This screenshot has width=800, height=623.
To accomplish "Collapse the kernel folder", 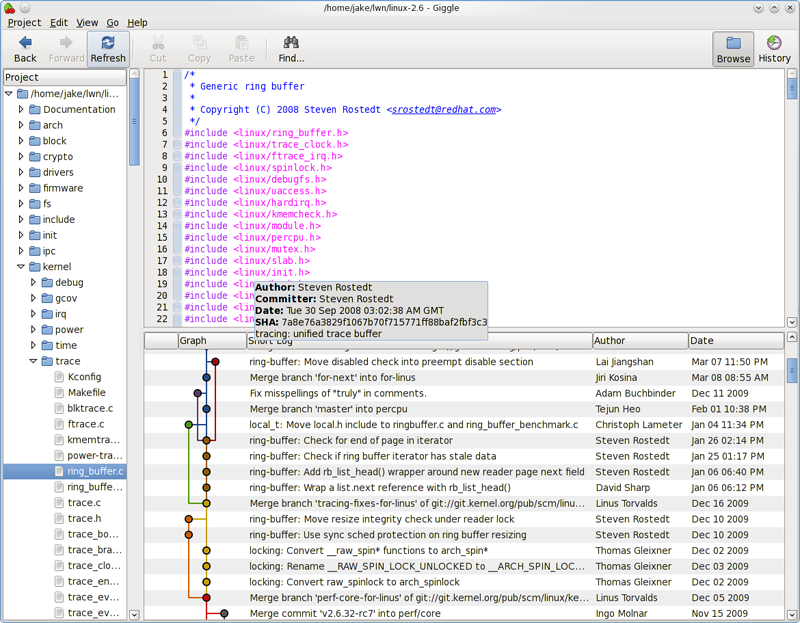I will (21, 266).
